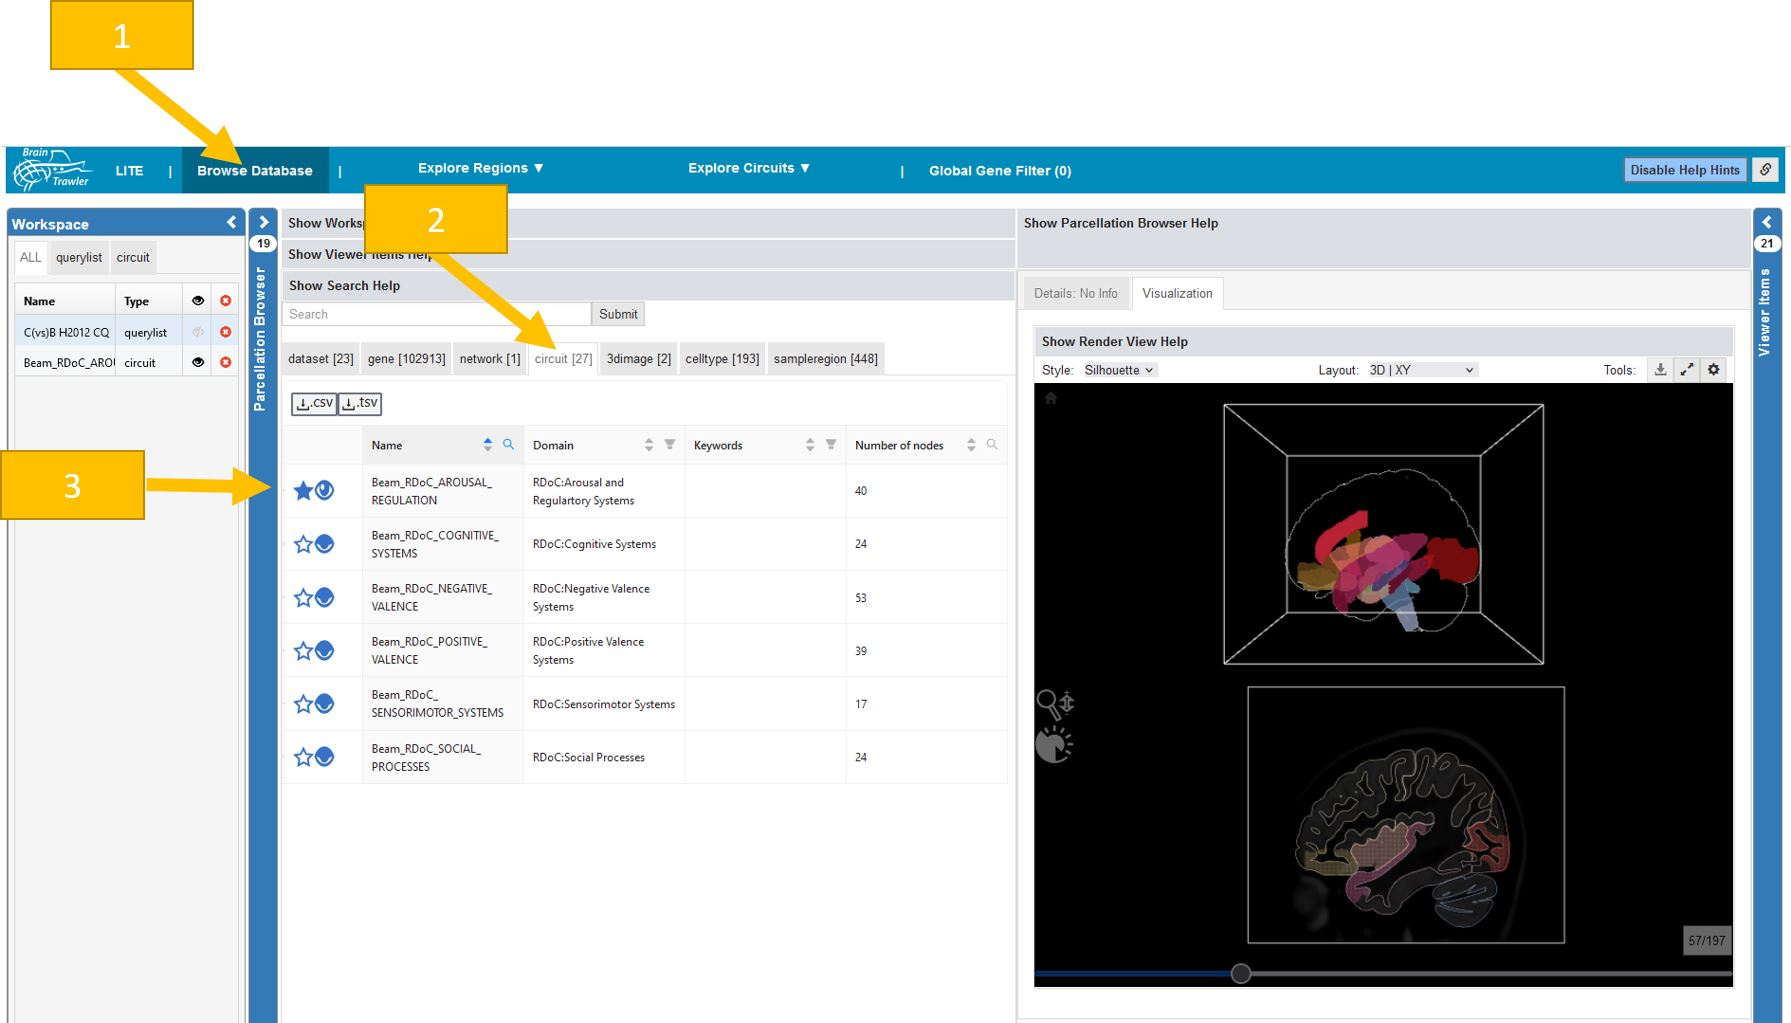Click the brain view icon for Beam_RDoC_NEGATIVE_VALENCE
1791x1023 pixels.
coord(325,597)
